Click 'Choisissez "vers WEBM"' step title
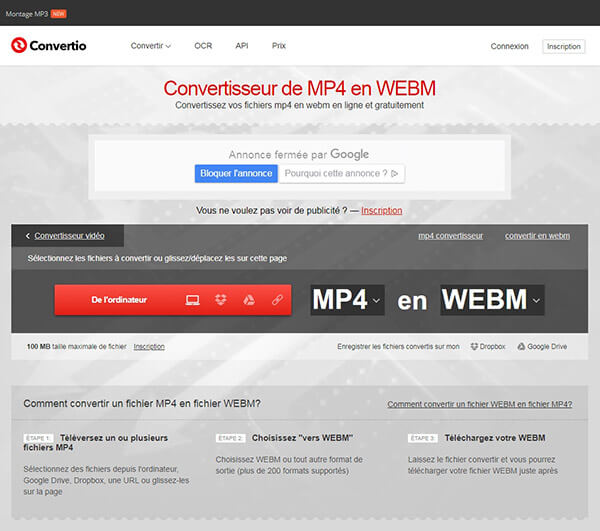 (x=302, y=438)
